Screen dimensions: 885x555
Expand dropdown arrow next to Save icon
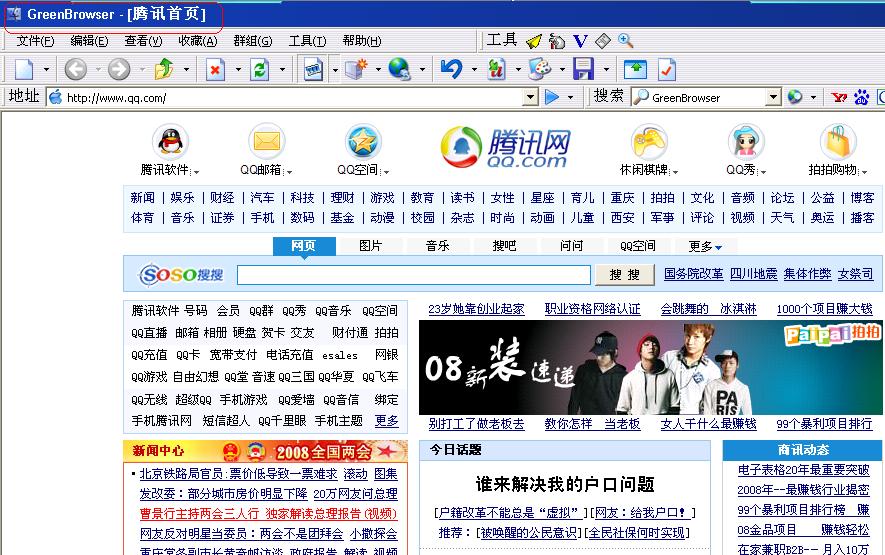click(606, 70)
